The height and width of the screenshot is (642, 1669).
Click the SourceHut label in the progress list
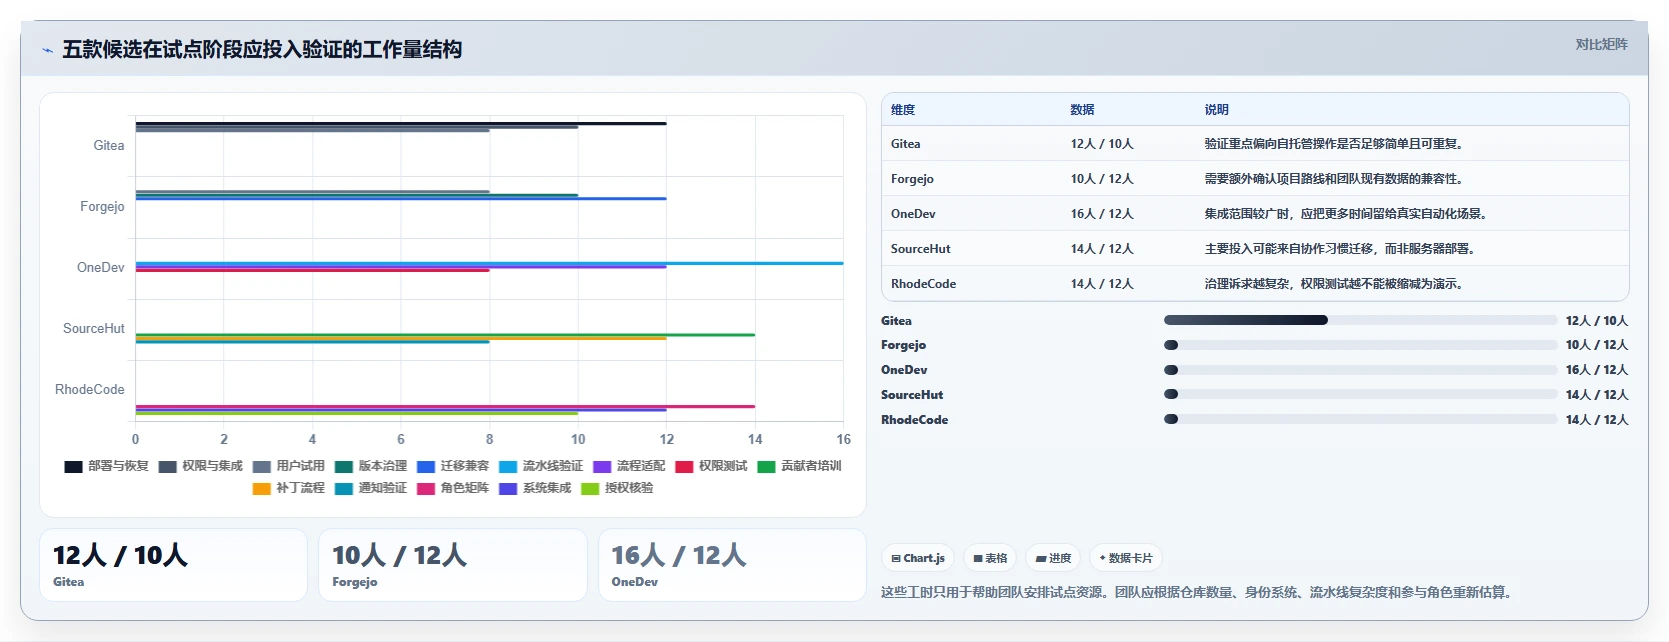pyautogui.click(x=912, y=395)
